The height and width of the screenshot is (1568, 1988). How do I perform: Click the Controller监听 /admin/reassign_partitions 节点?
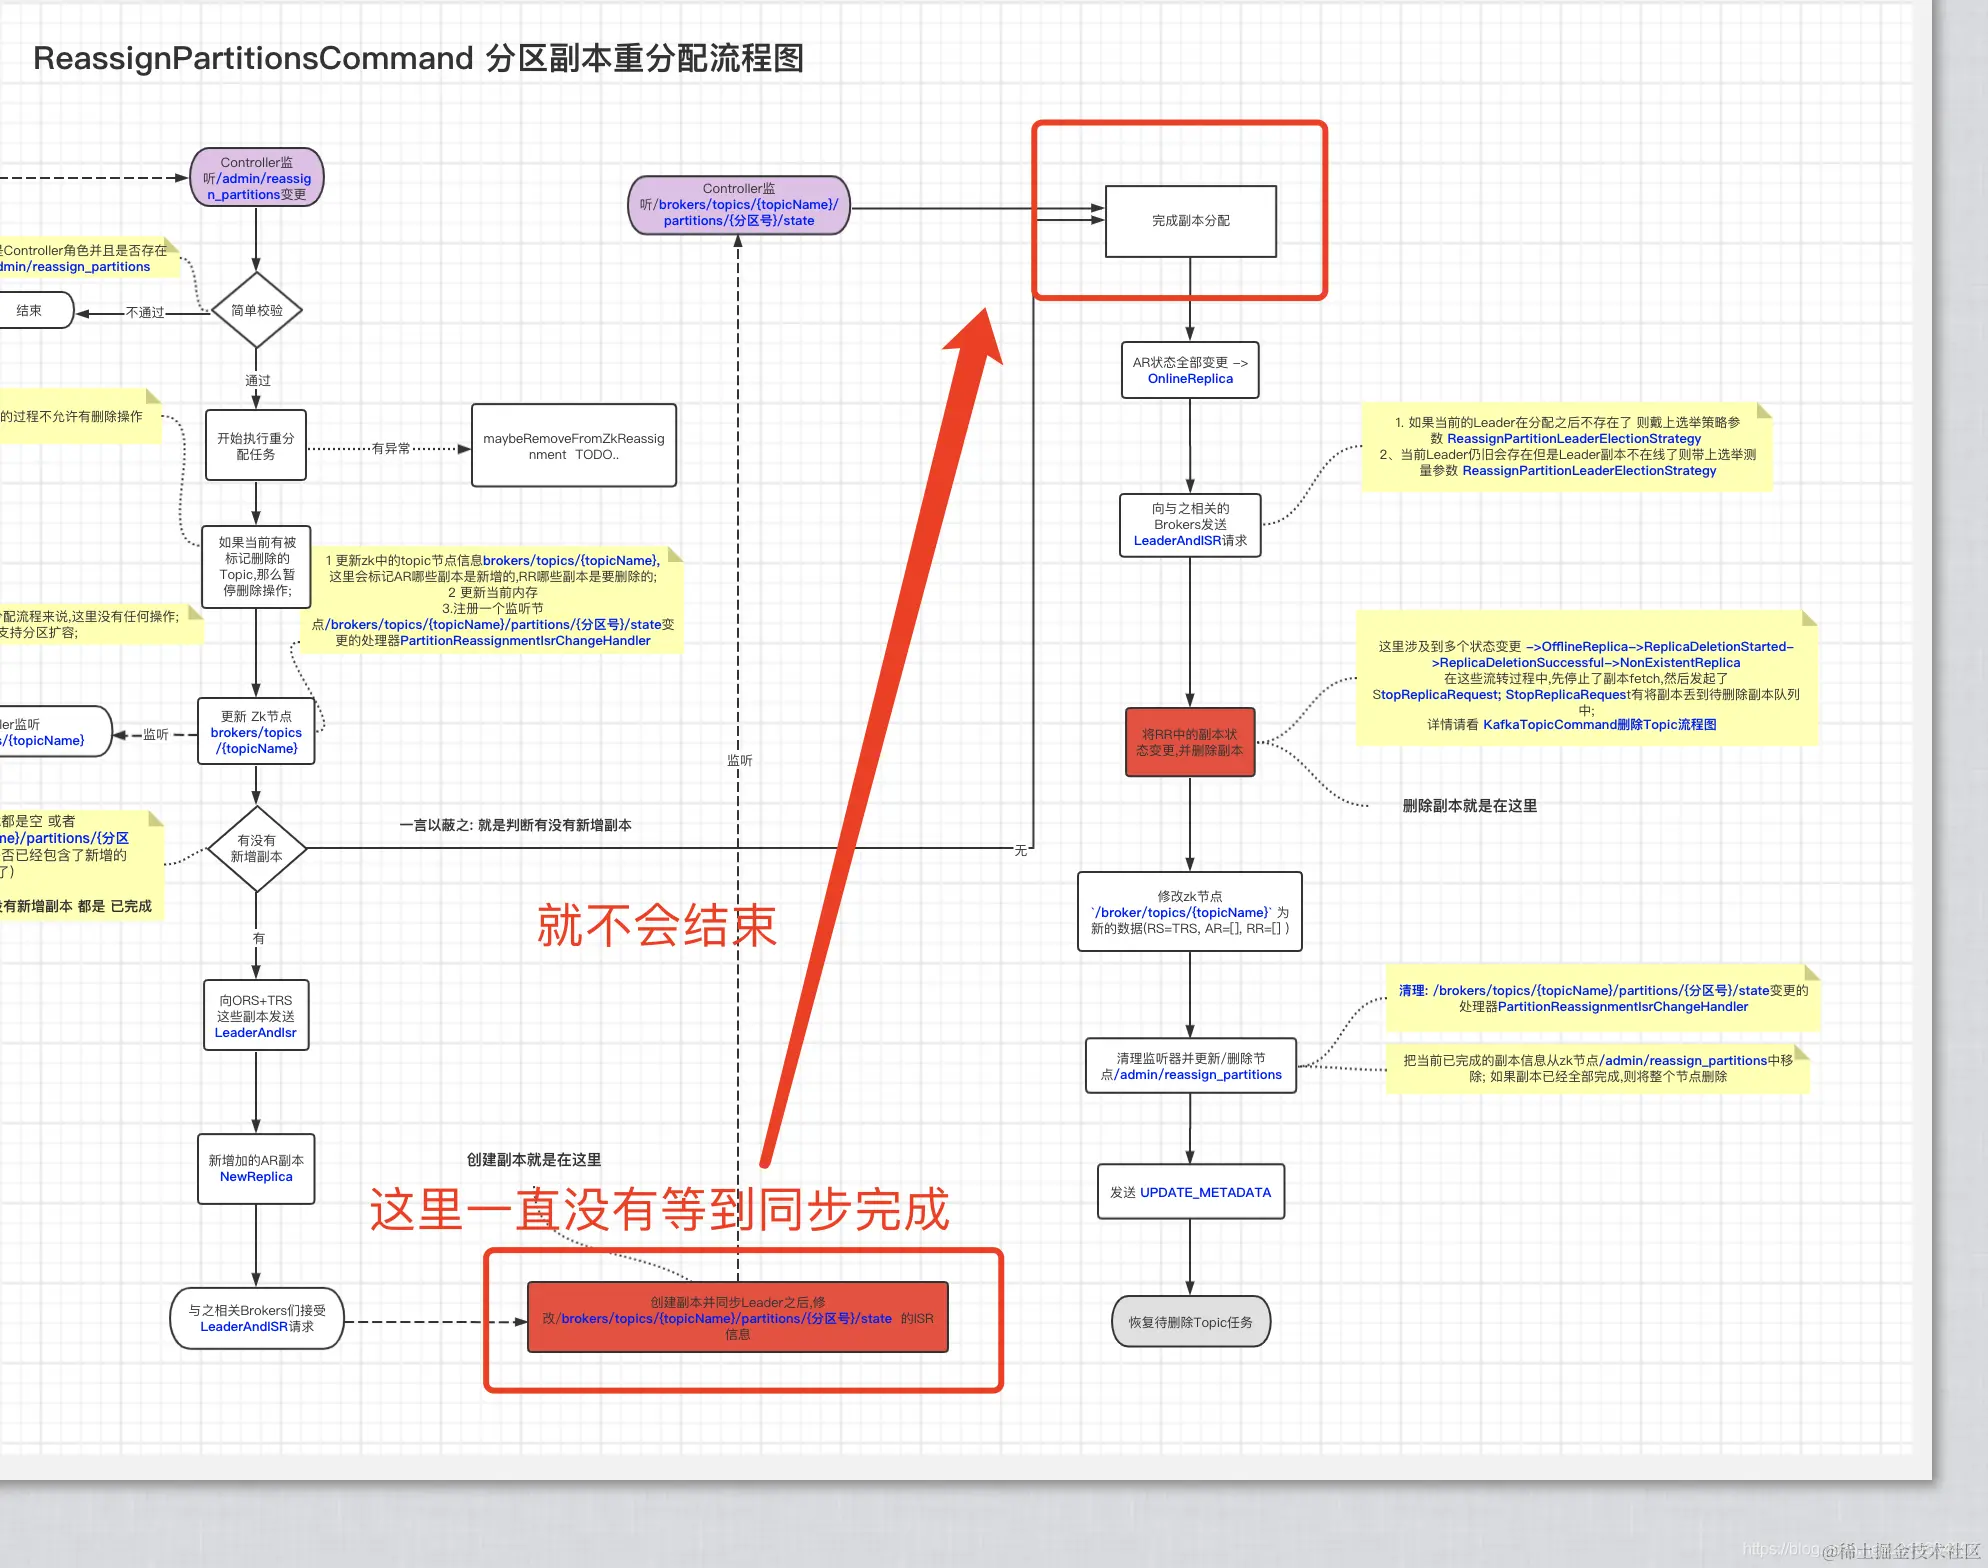click(256, 177)
